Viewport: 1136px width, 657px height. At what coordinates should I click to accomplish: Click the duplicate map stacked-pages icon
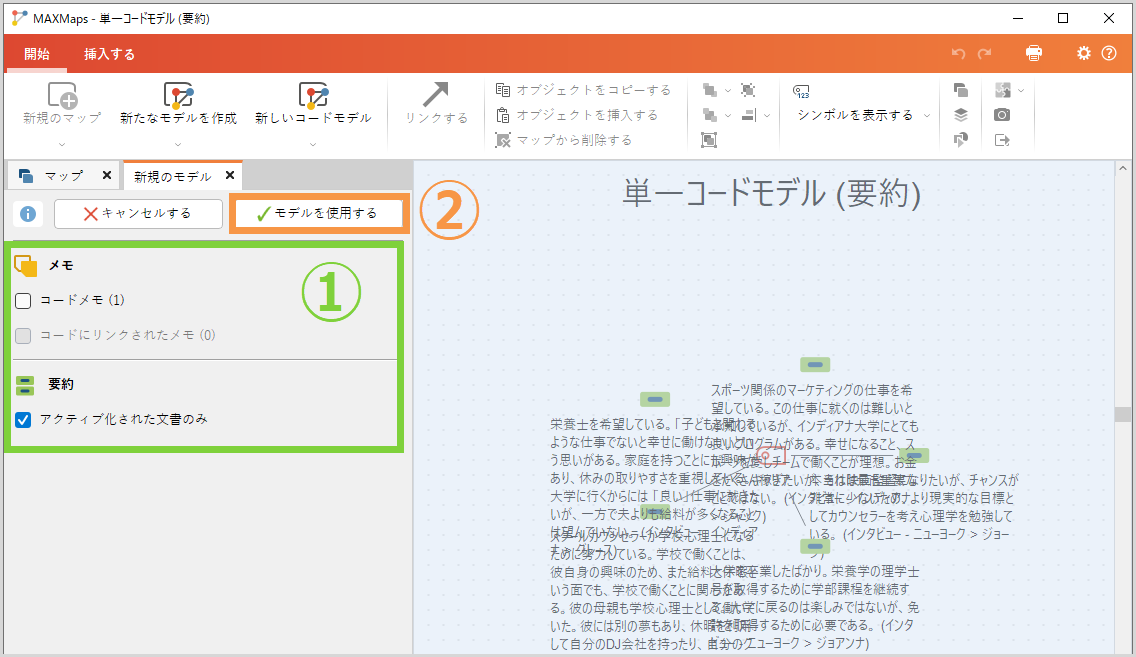[961, 90]
